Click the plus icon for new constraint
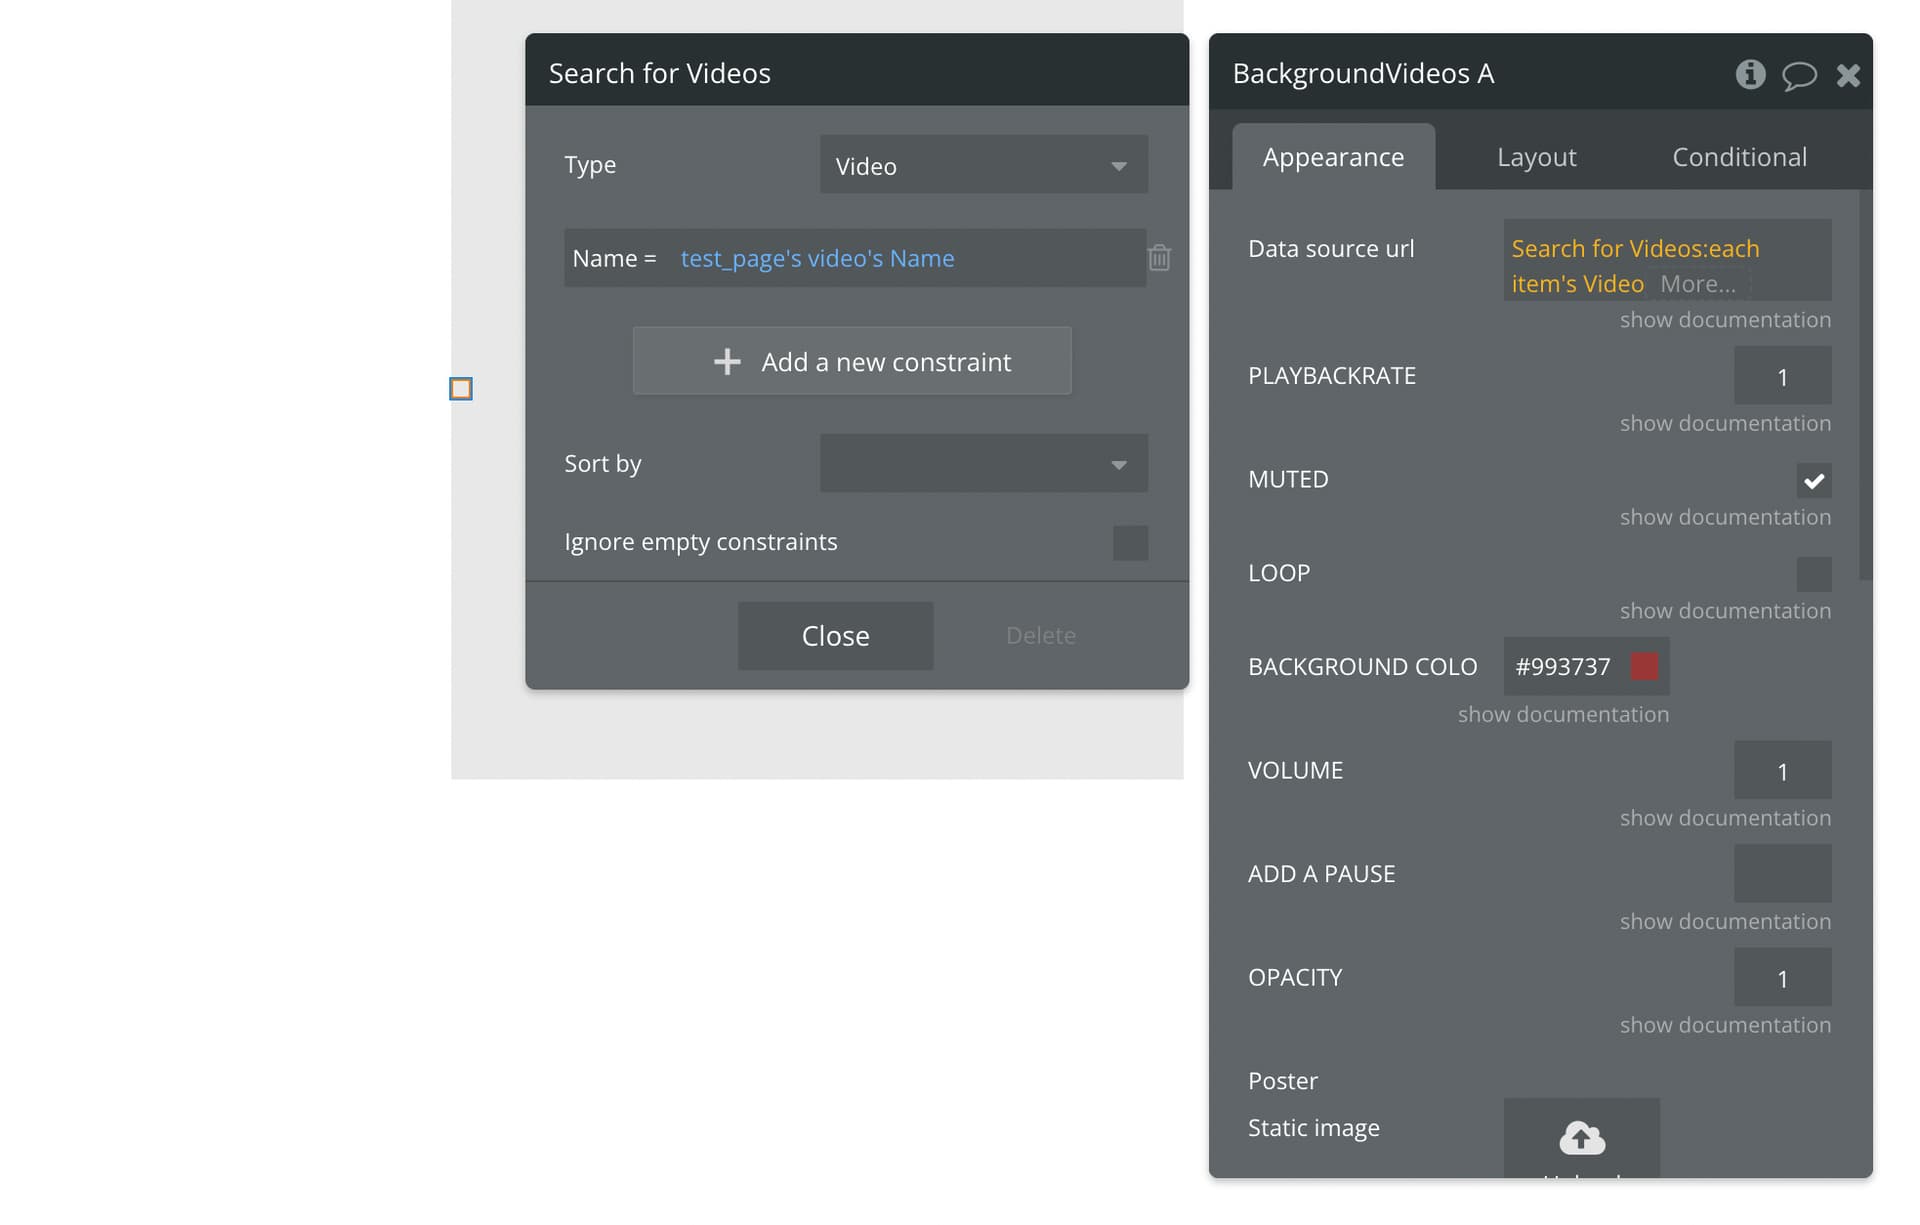This screenshot has height=1225, width=1920. tap(727, 362)
